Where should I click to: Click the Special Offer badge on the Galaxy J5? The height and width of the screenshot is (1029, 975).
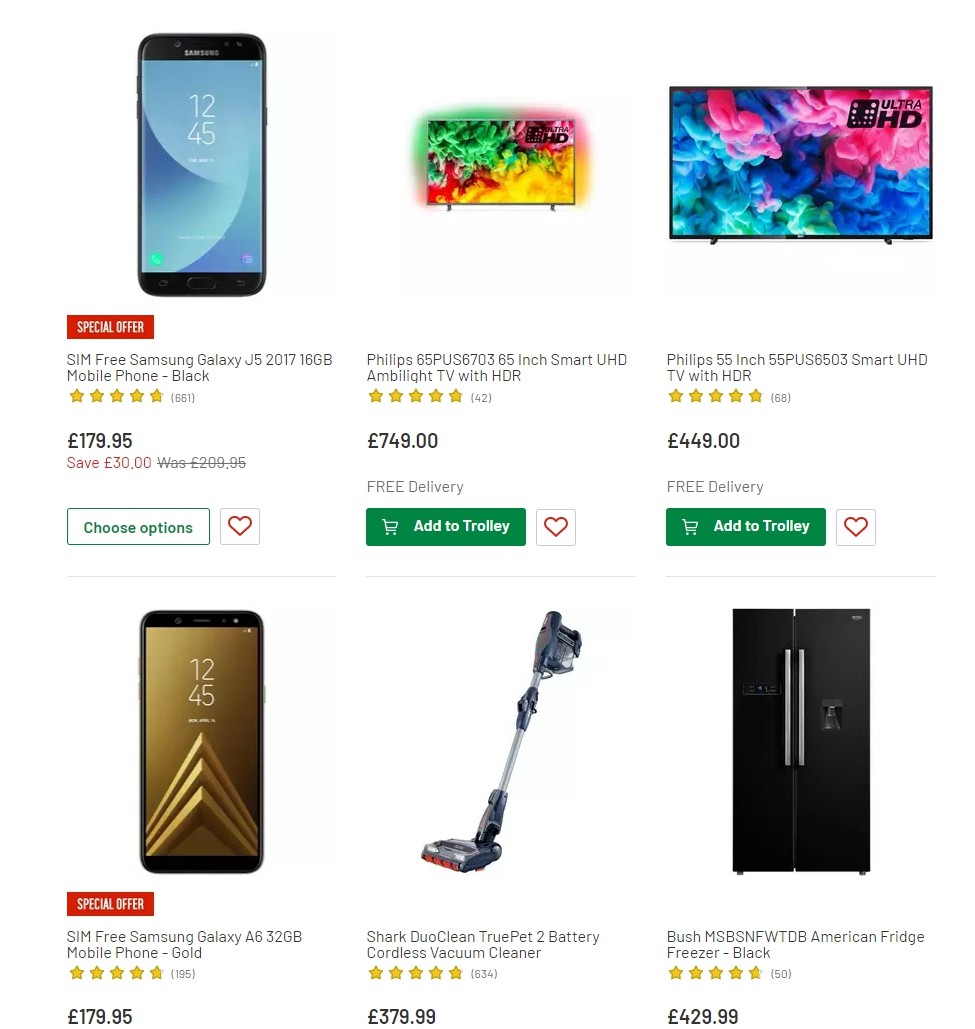(110, 327)
